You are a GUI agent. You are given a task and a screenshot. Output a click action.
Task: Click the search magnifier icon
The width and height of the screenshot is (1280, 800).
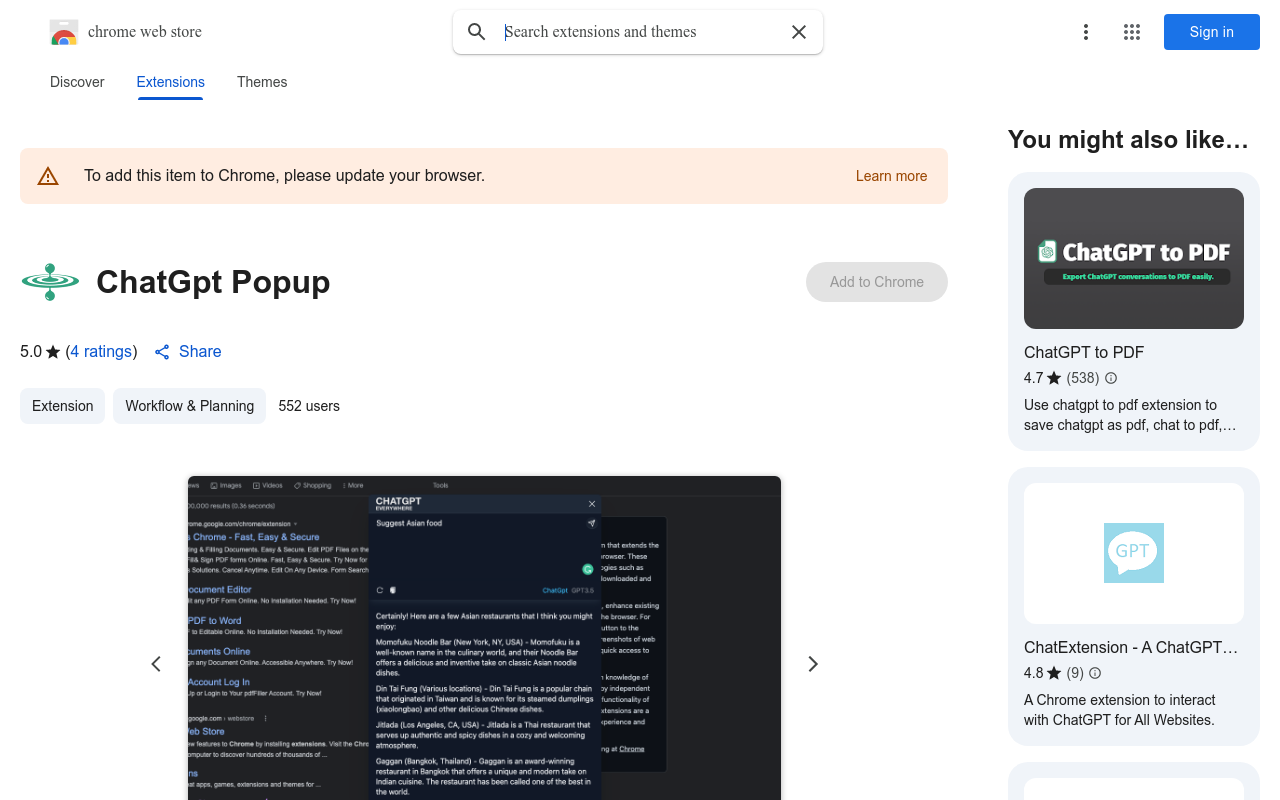tap(477, 32)
